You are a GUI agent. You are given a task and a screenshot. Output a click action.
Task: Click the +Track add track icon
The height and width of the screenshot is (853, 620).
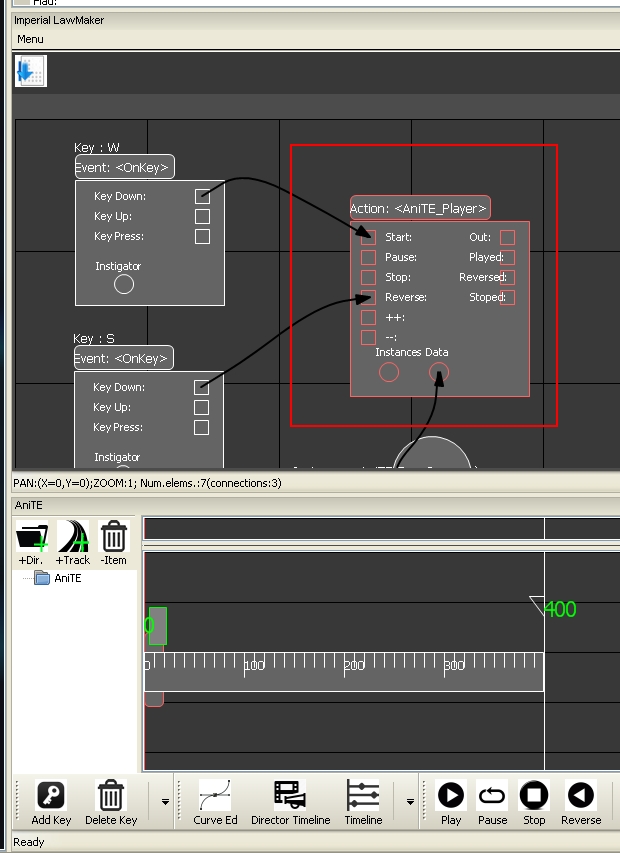click(73, 543)
